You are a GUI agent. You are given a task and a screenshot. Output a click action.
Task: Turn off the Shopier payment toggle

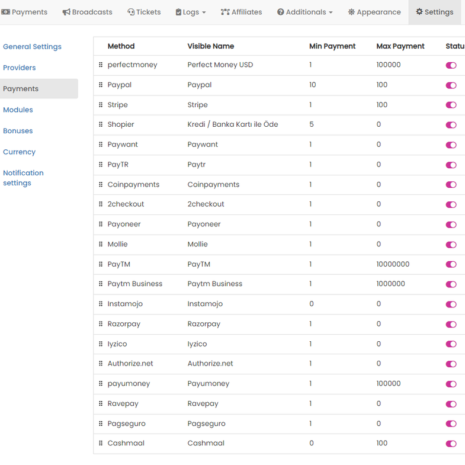pyautogui.click(x=451, y=125)
